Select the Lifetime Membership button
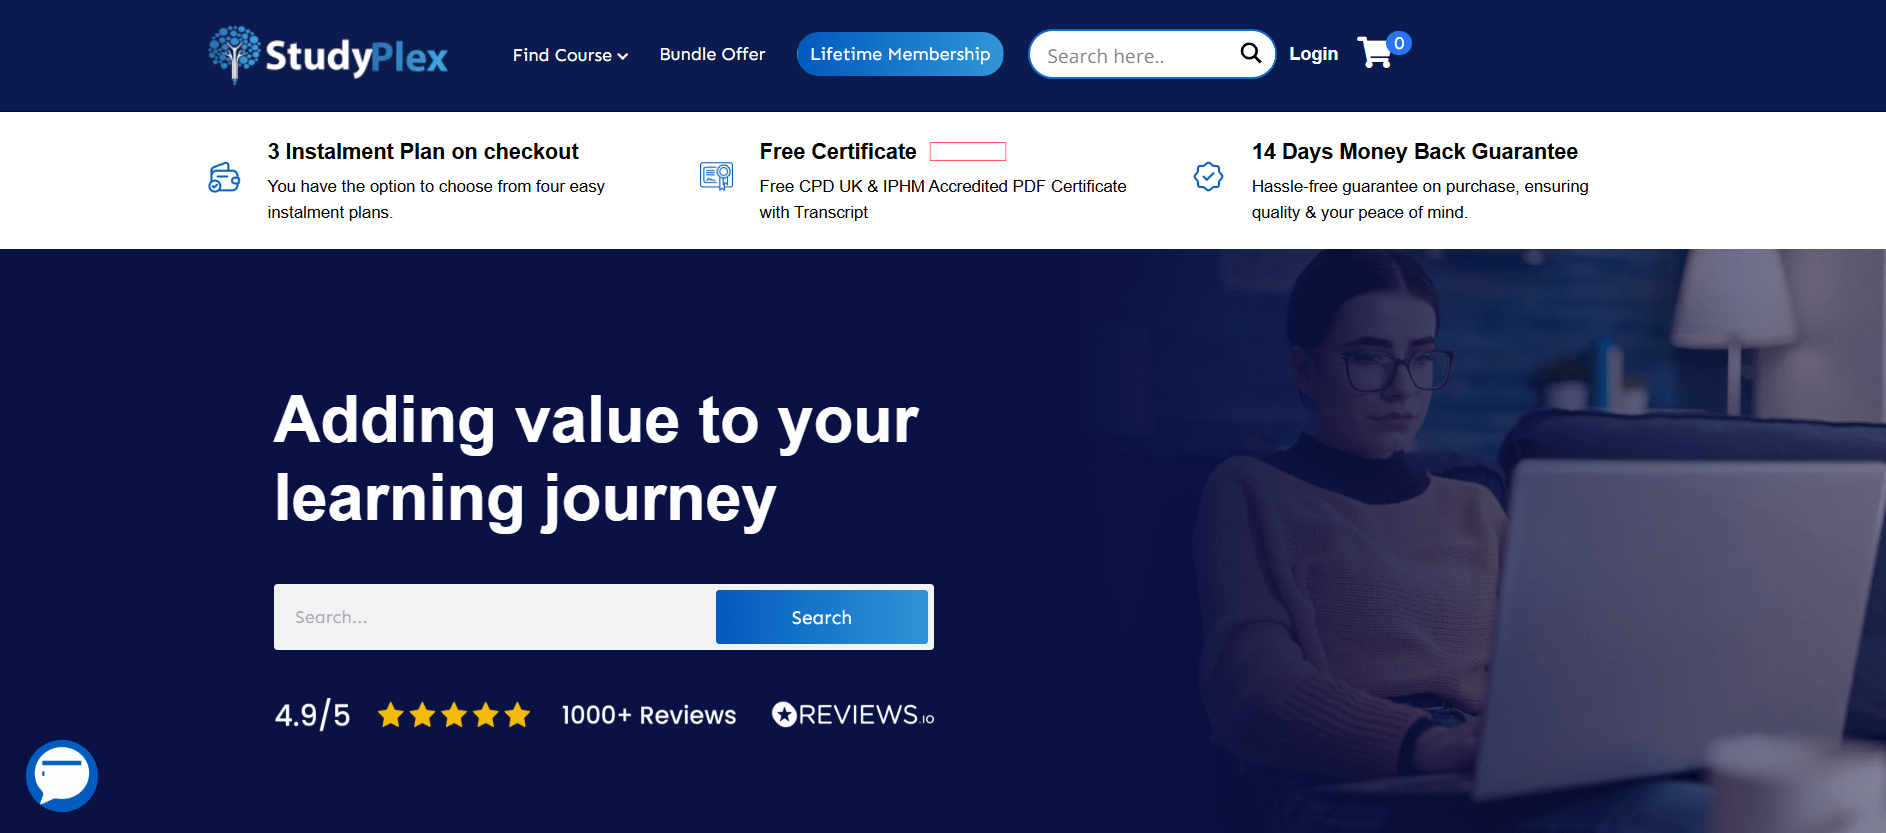Screen dimensions: 1886x833 coord(900,54)
